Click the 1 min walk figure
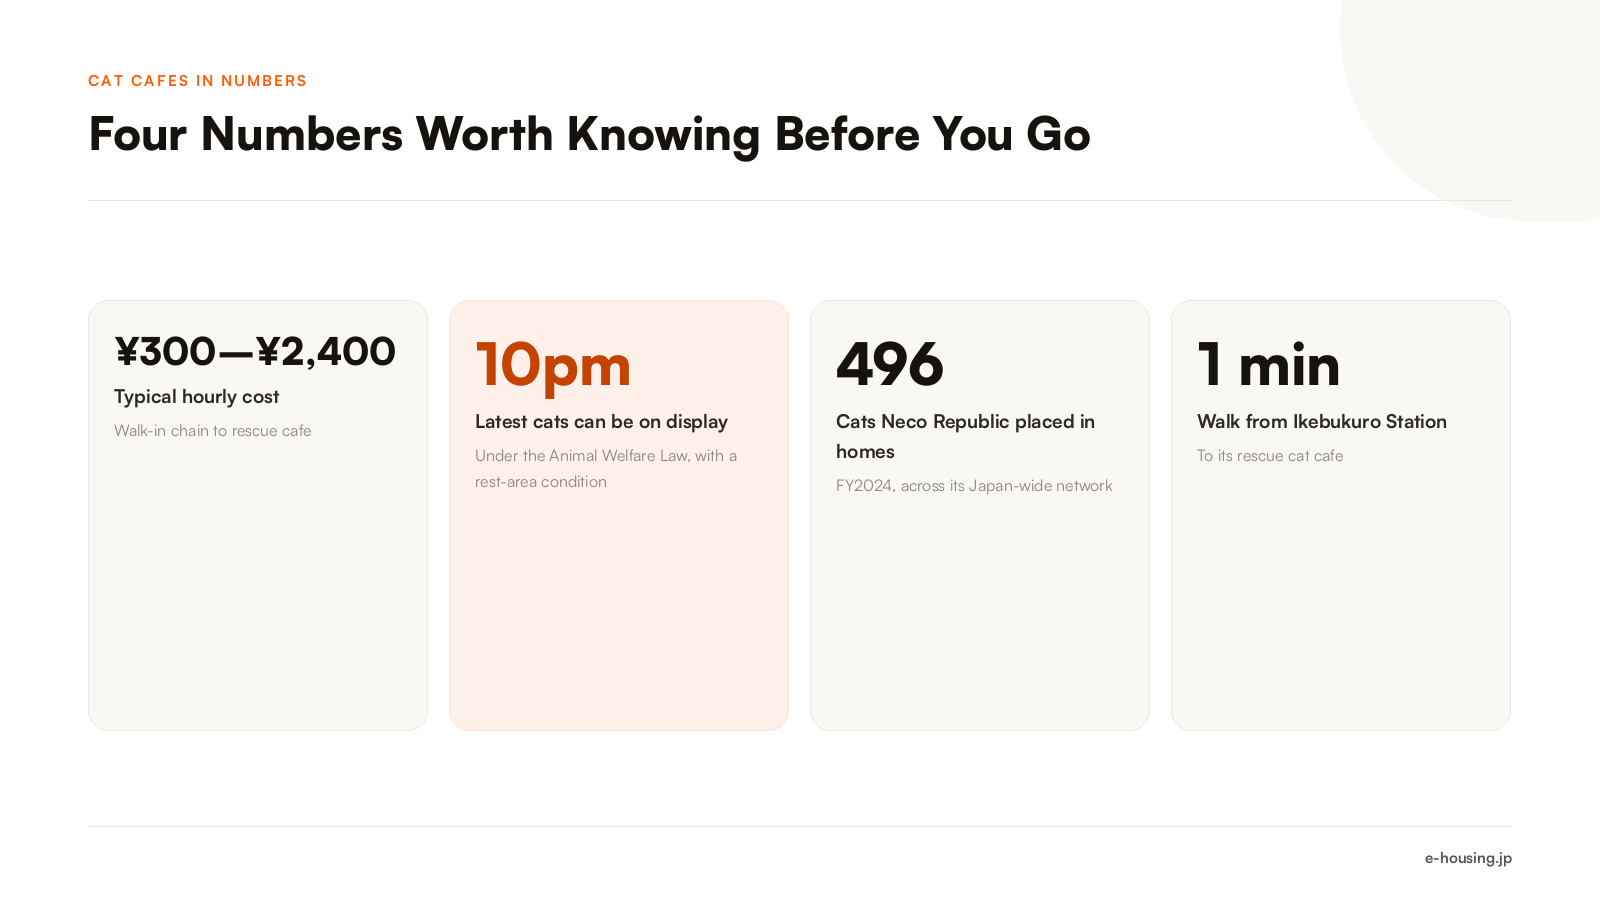 point(1268,364)
